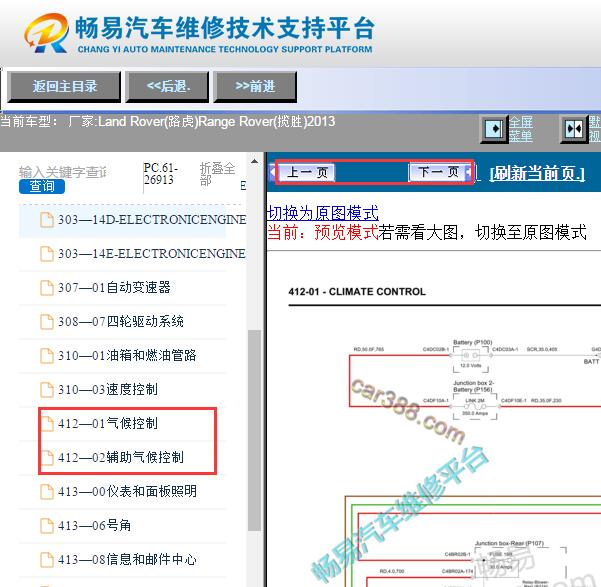Click the 折叠全部 collapse all link
This screenshot has height=587, width=601.
click(x=217, y=174)
